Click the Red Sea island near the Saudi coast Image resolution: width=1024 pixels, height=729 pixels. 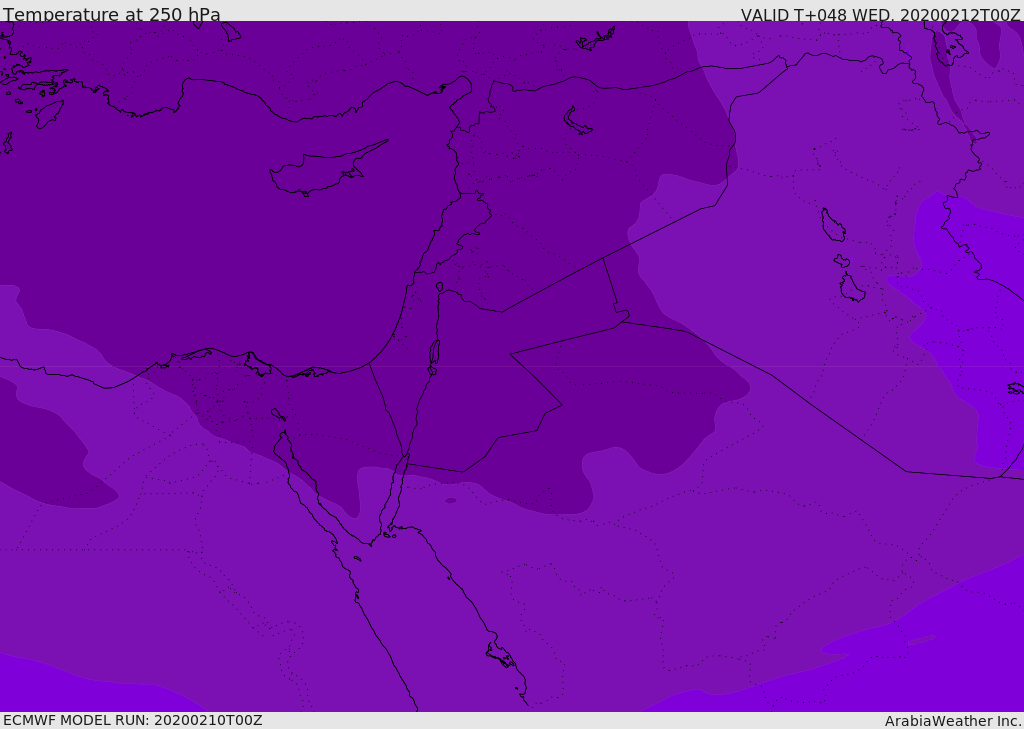500,655
